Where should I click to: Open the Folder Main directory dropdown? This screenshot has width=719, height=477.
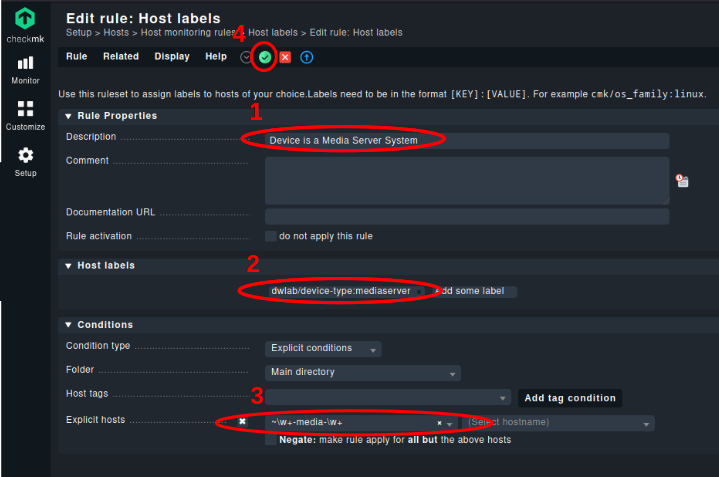tap(363, 372)
